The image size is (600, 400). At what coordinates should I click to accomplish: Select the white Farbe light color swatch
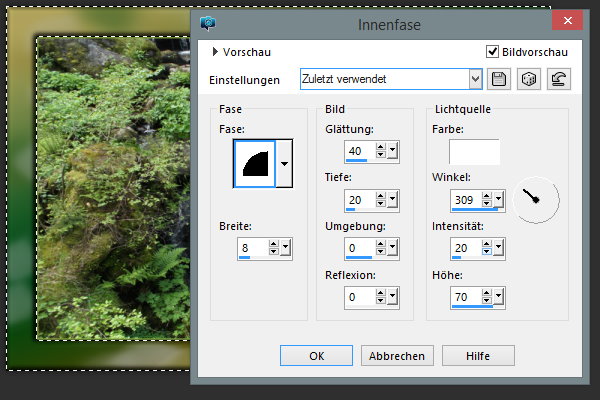coord(474,151)
